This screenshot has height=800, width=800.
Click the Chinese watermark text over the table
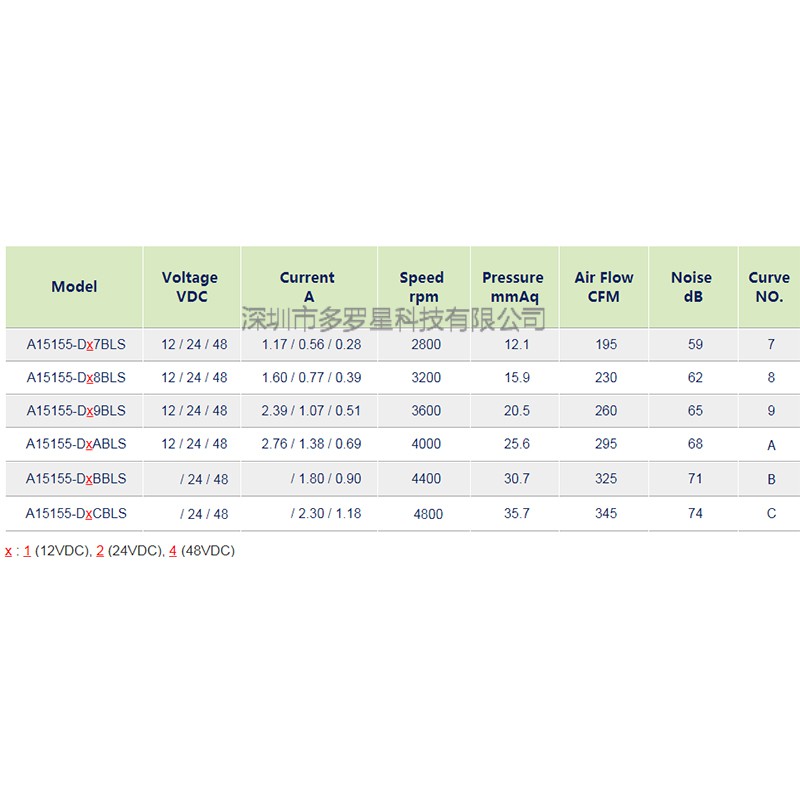[394, 320]
